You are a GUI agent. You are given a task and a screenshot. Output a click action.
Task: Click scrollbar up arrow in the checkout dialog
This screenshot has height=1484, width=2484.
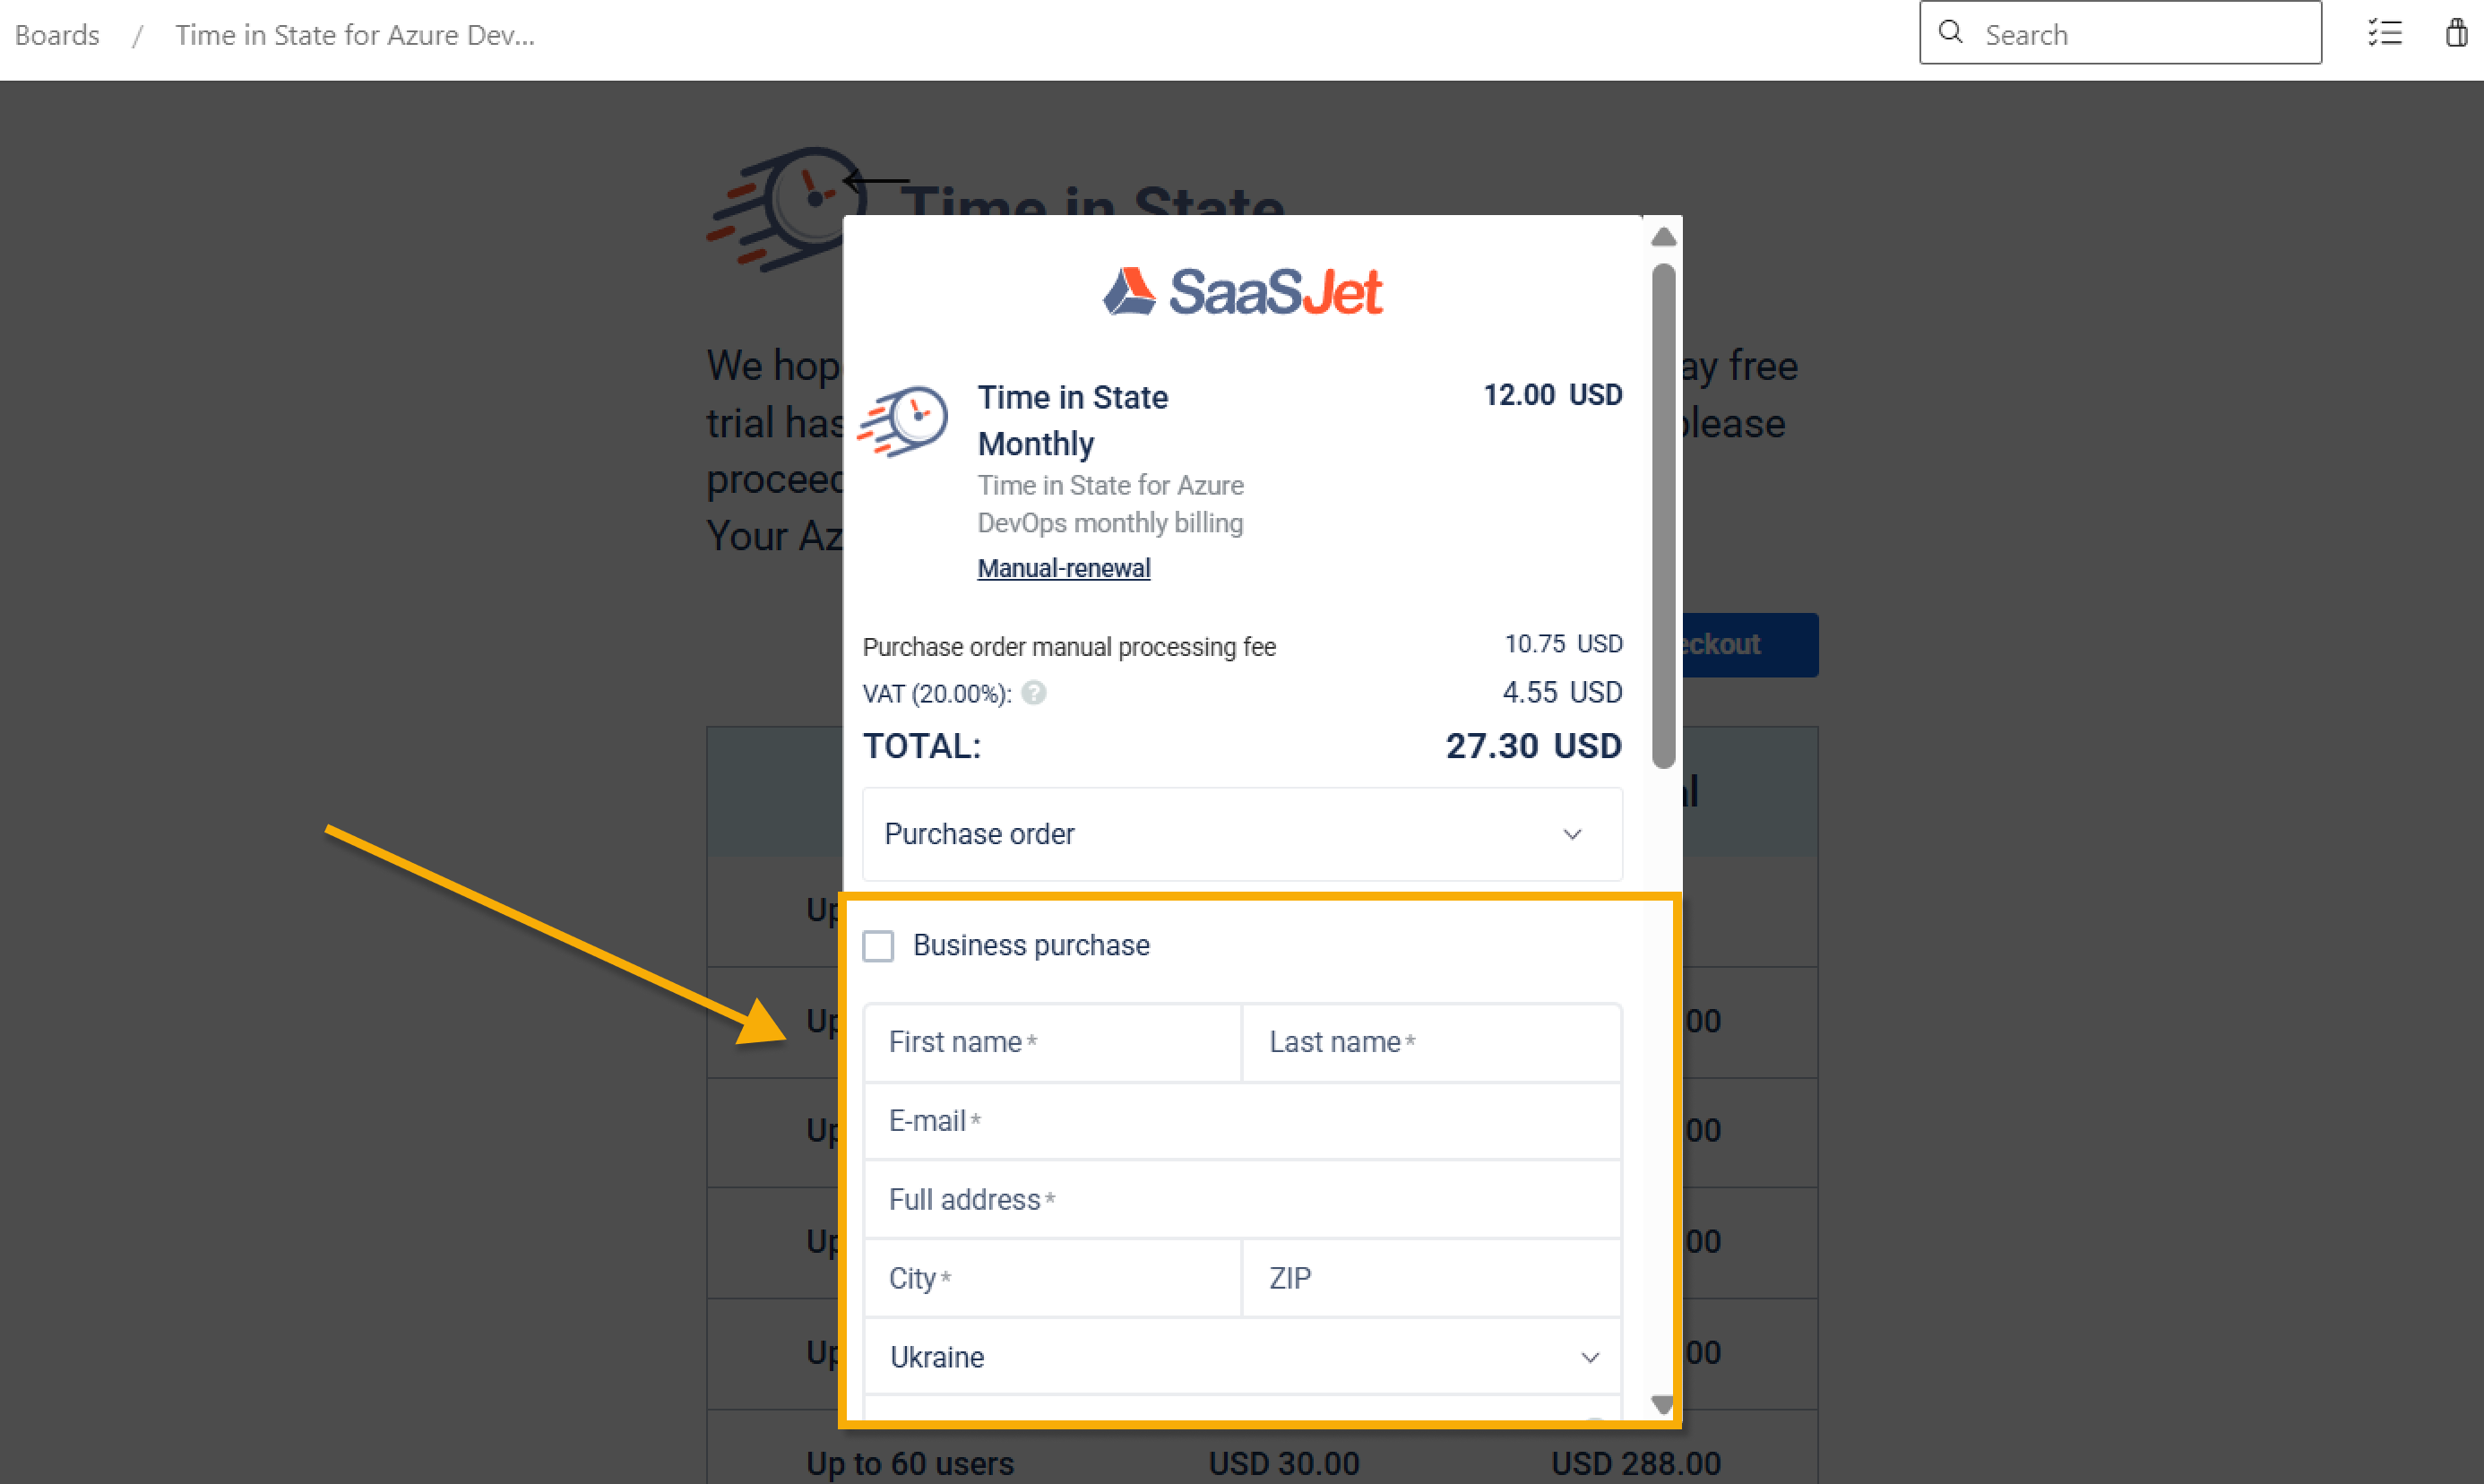[1663, 237]
